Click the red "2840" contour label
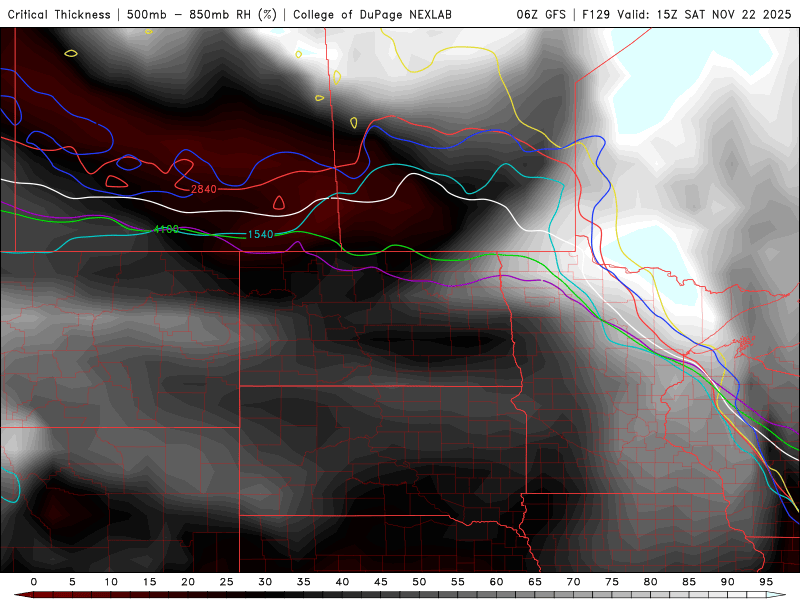Viewport: 800px width, 600px height. point(204,189)
